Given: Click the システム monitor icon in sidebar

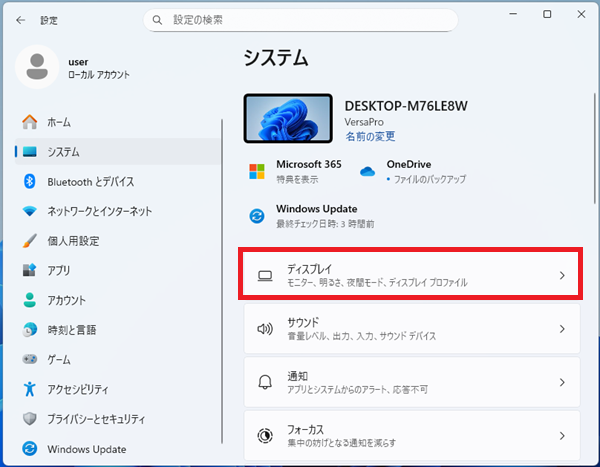Looking at the screenshot, I should (30, 152).
